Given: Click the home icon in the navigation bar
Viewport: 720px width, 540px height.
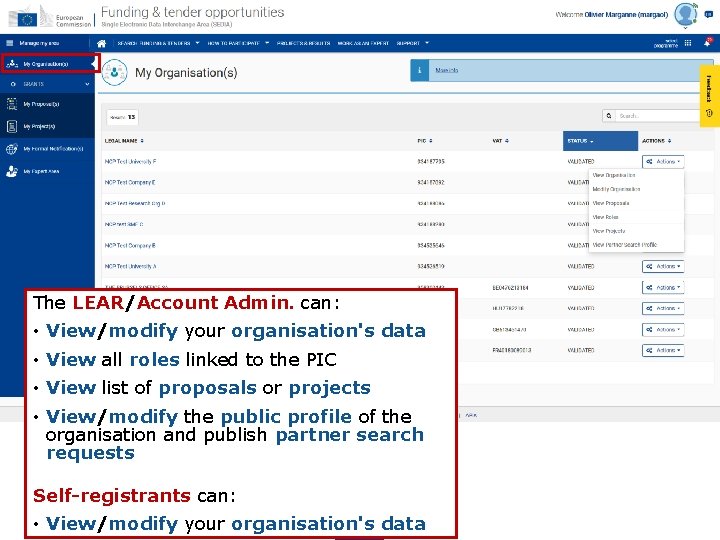Looking at the screenshot, I should point(101,43).
